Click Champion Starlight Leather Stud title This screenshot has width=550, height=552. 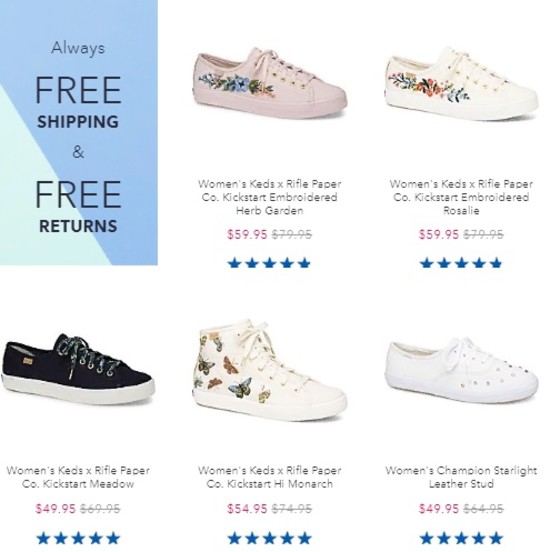461,477
